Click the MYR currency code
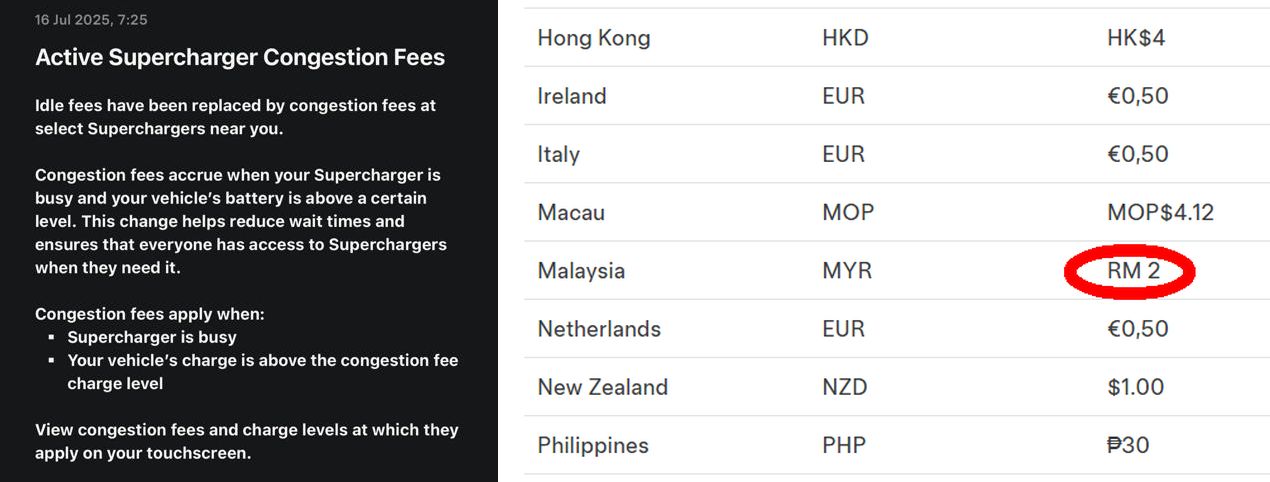Viewport: 1270px width, 482px height. (x=847, y=271)
